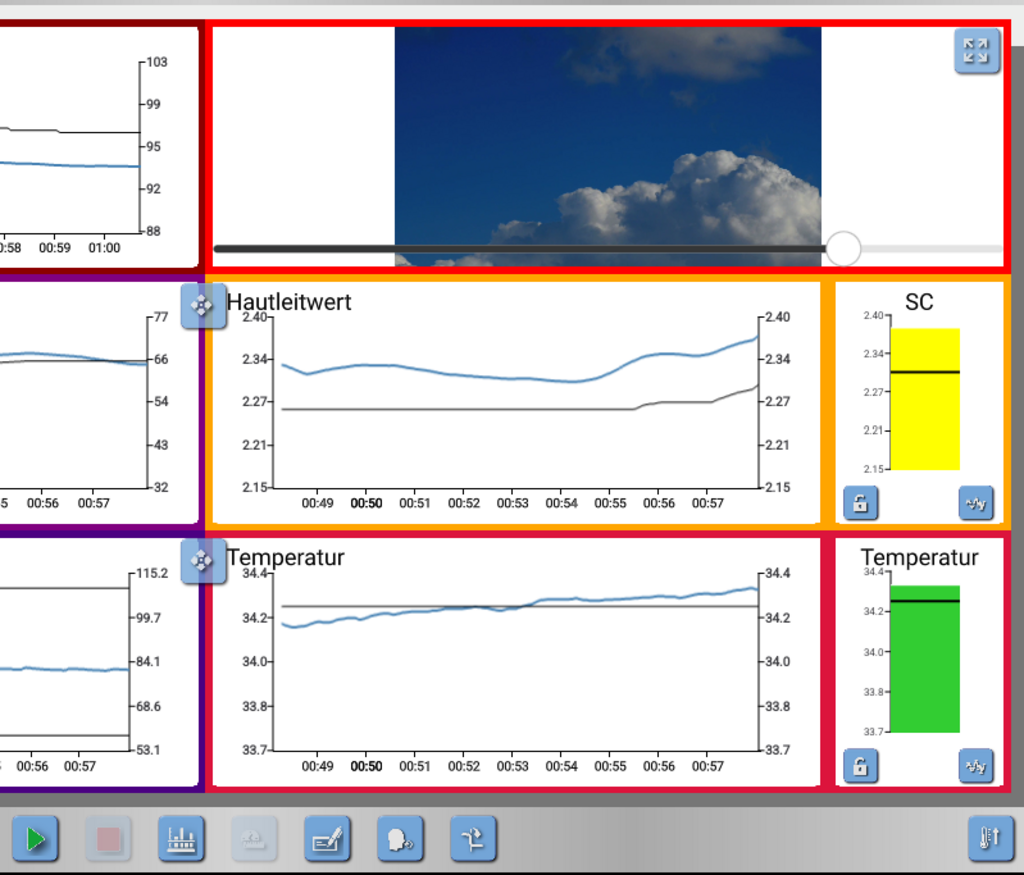Viewport: 1024px width, 875px height.
Task: Click the speaking head audio feedback icon
Action: tap(401, 839)
